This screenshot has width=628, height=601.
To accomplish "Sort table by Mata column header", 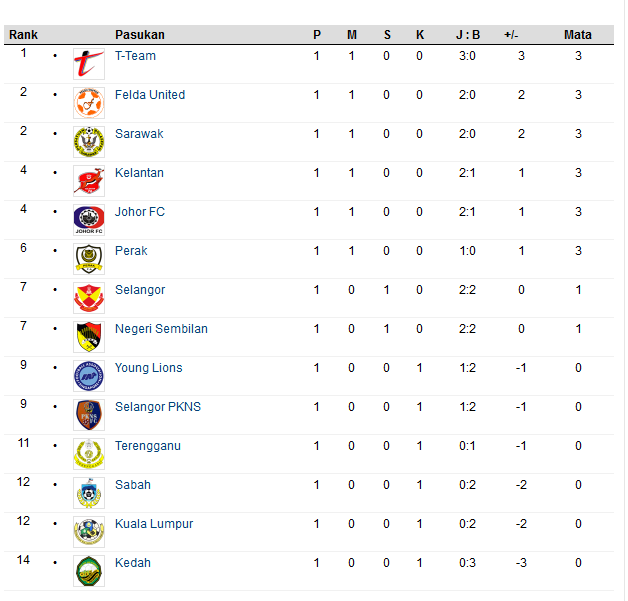I will click(x=578, y=35).
